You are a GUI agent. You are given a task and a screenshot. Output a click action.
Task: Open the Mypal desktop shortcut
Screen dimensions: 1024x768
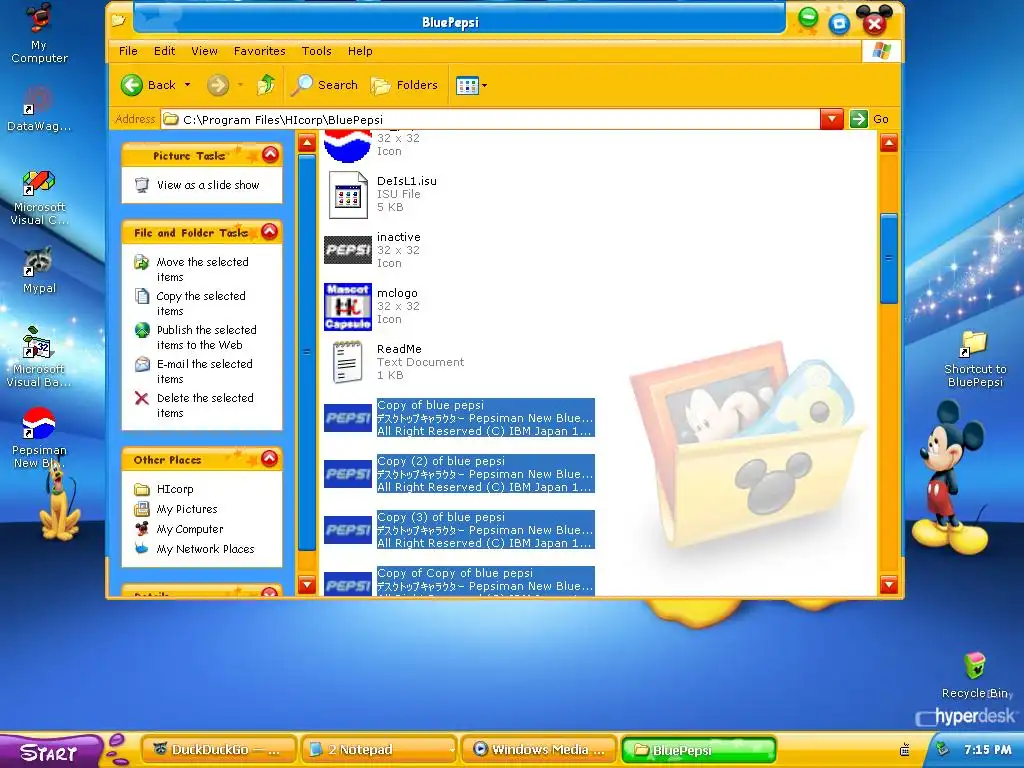39,270
